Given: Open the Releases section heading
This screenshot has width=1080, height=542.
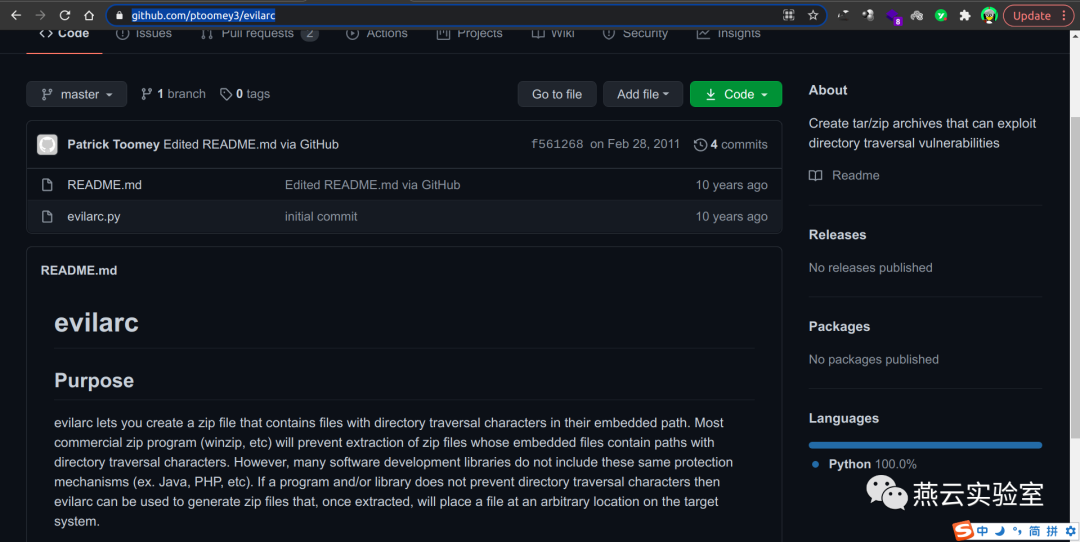Looking at the screenshot, I should 838,235.
